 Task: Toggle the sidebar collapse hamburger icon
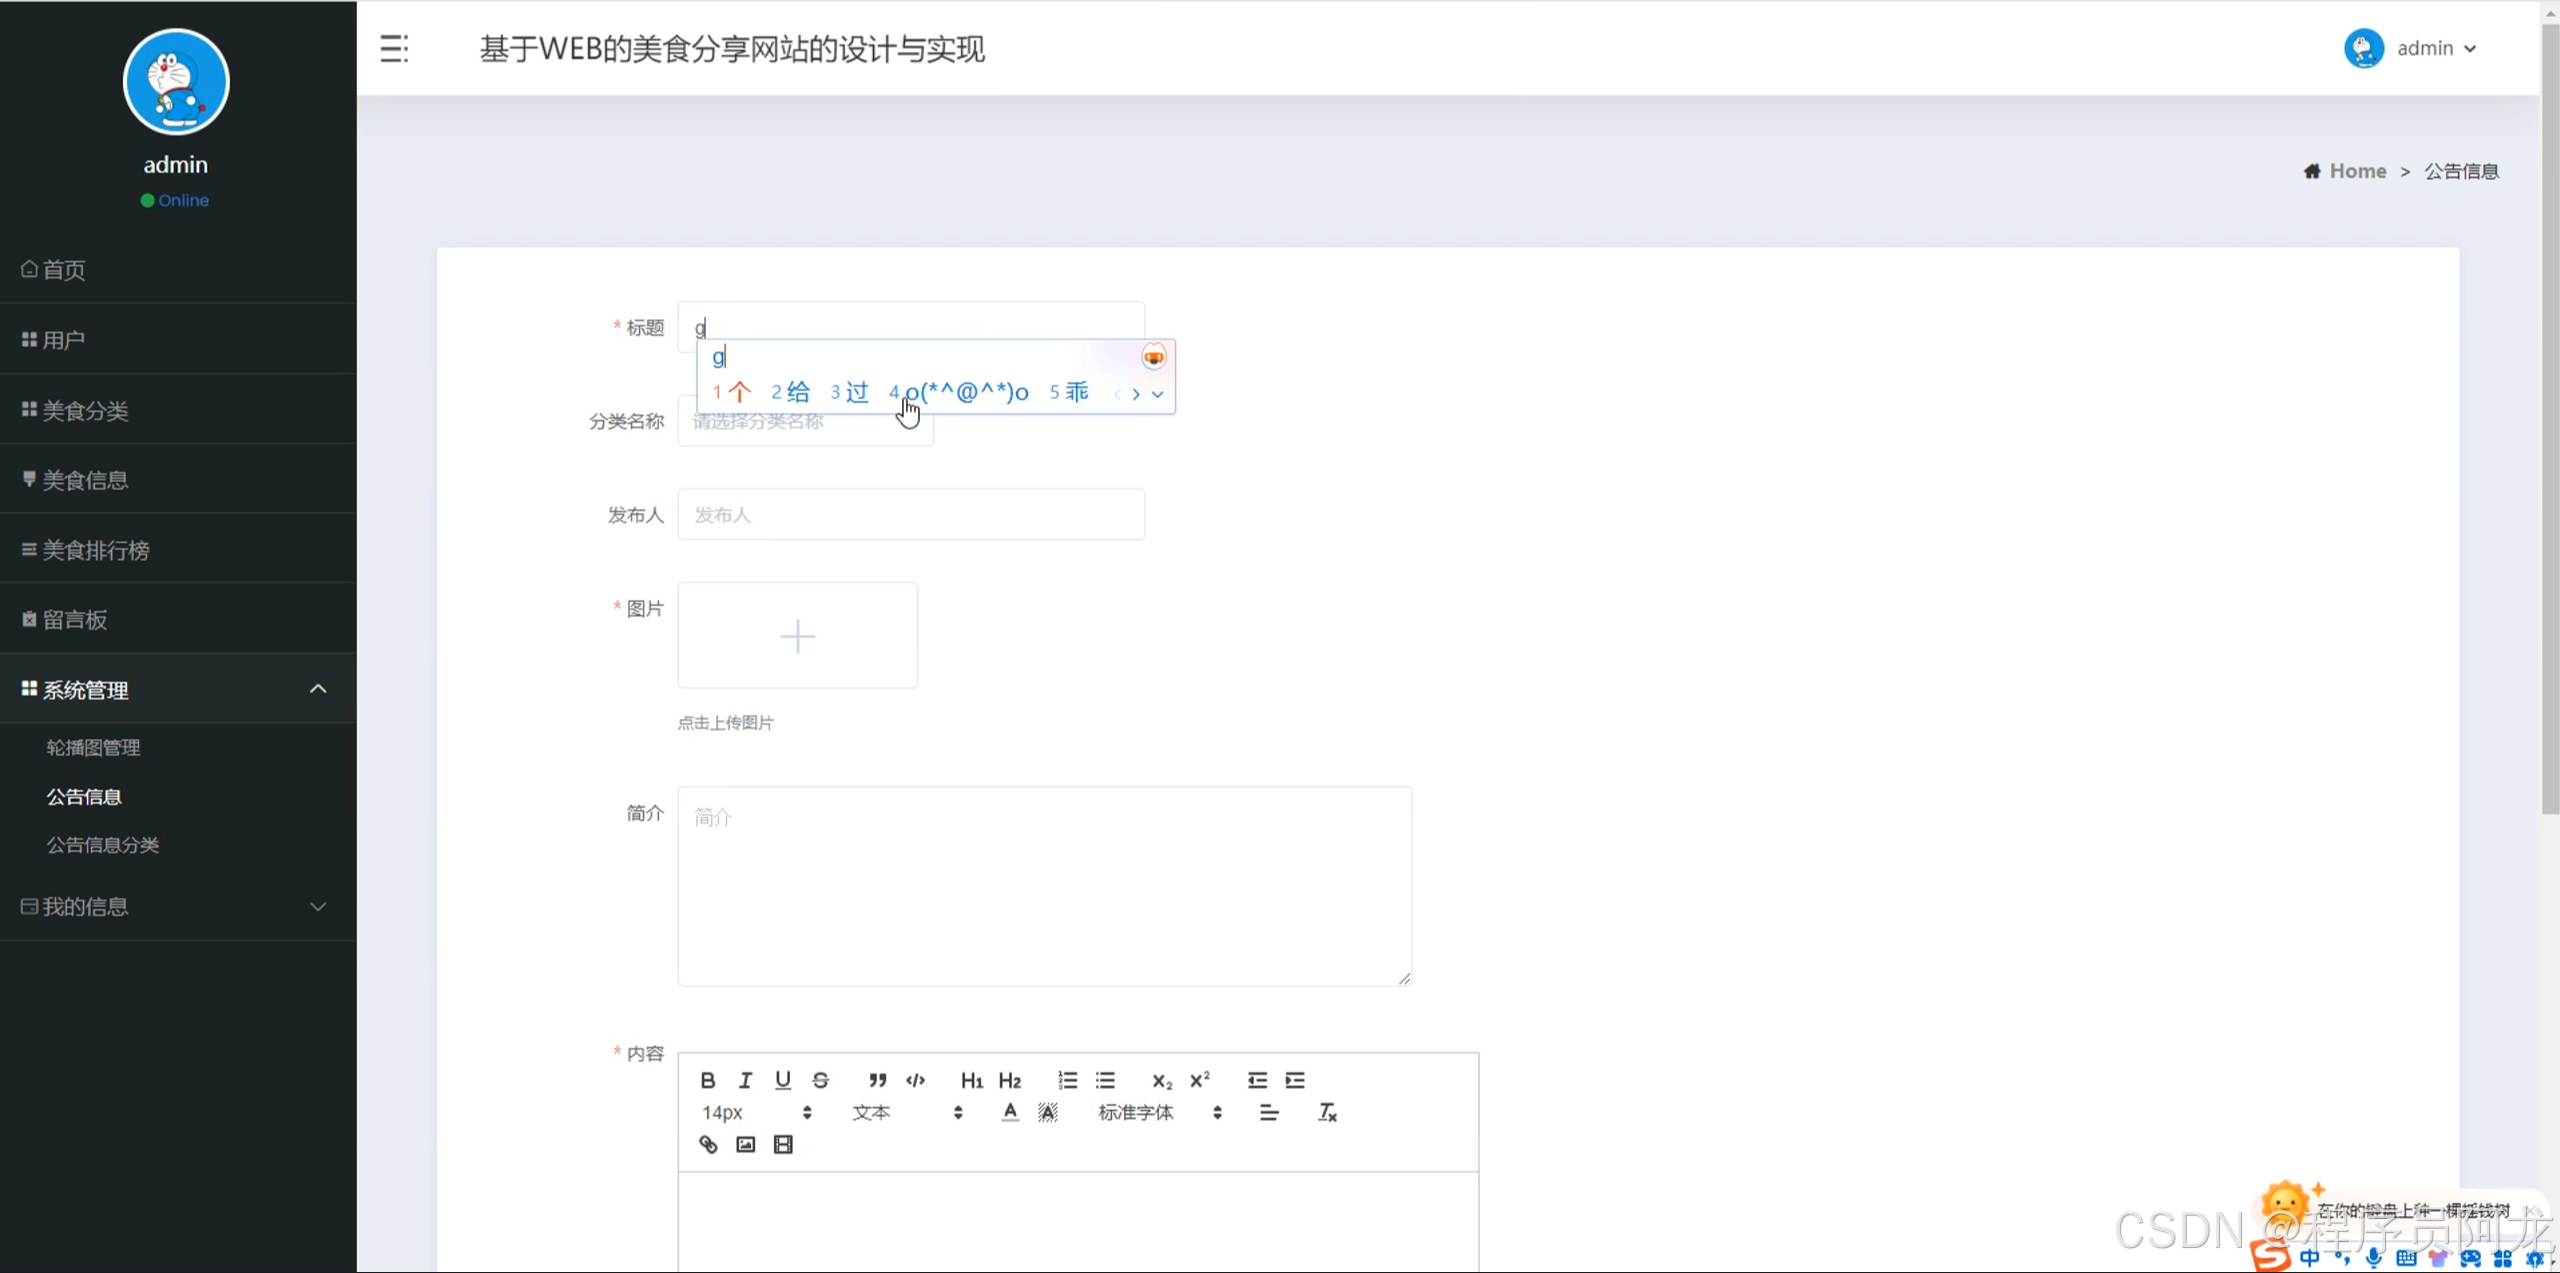(394, 48)
